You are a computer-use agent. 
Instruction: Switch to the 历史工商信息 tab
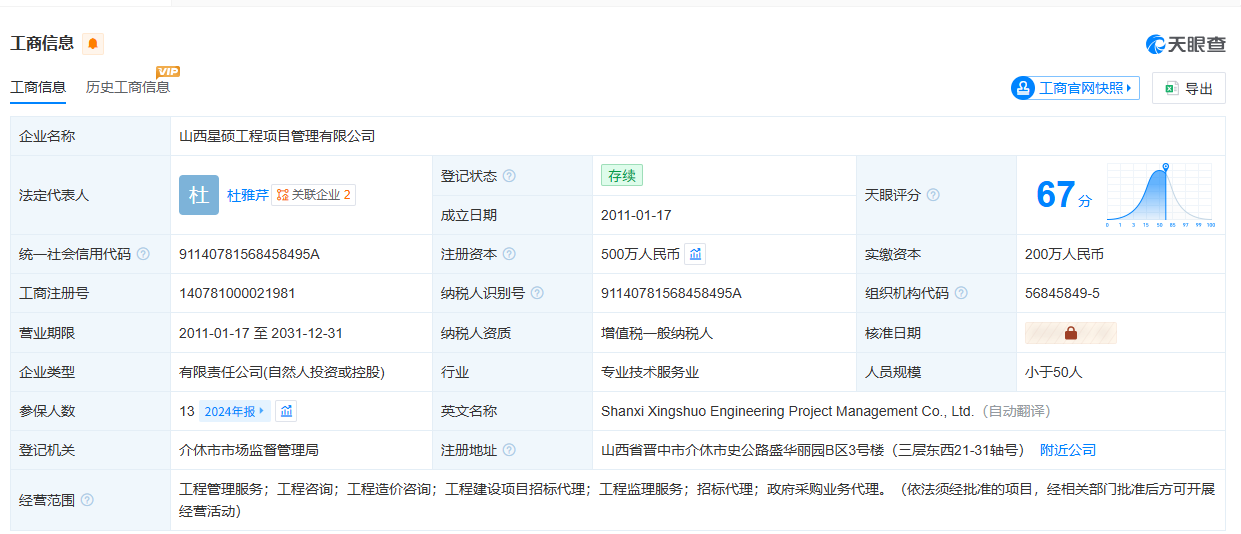tap(128, 87)
